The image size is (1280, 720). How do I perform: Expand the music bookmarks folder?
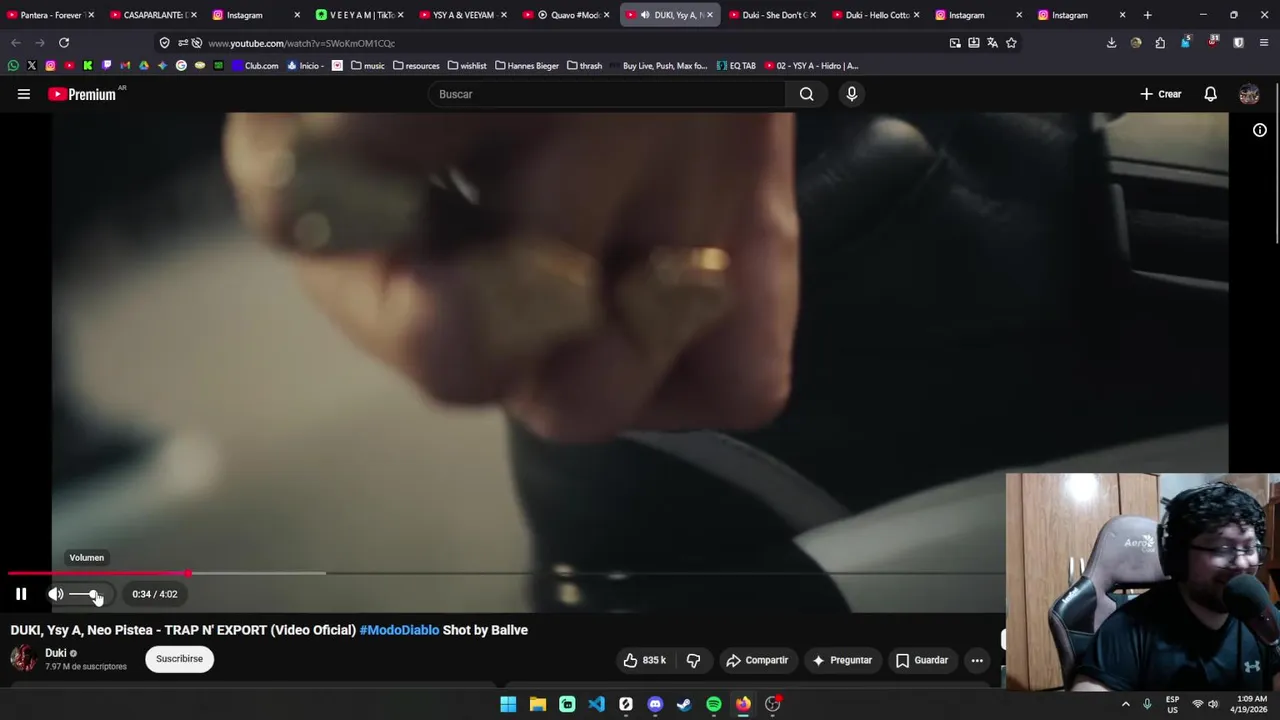point(367,66)
